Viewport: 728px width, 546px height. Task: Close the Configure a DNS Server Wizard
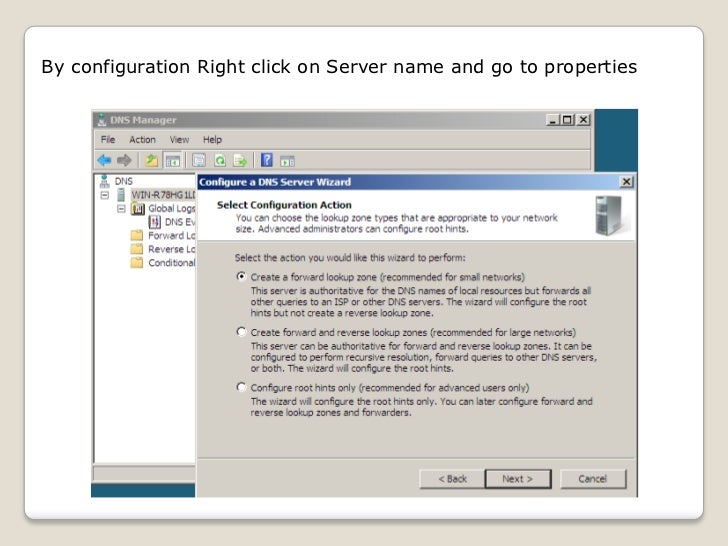(626, 182)
